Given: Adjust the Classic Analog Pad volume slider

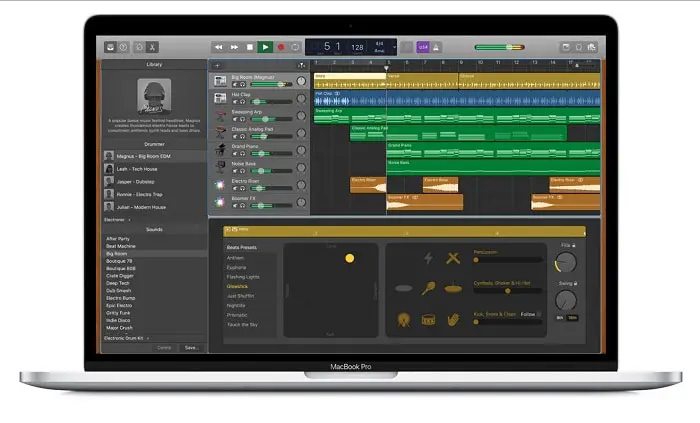Looking at the screenshot, I should click(271, 136).
